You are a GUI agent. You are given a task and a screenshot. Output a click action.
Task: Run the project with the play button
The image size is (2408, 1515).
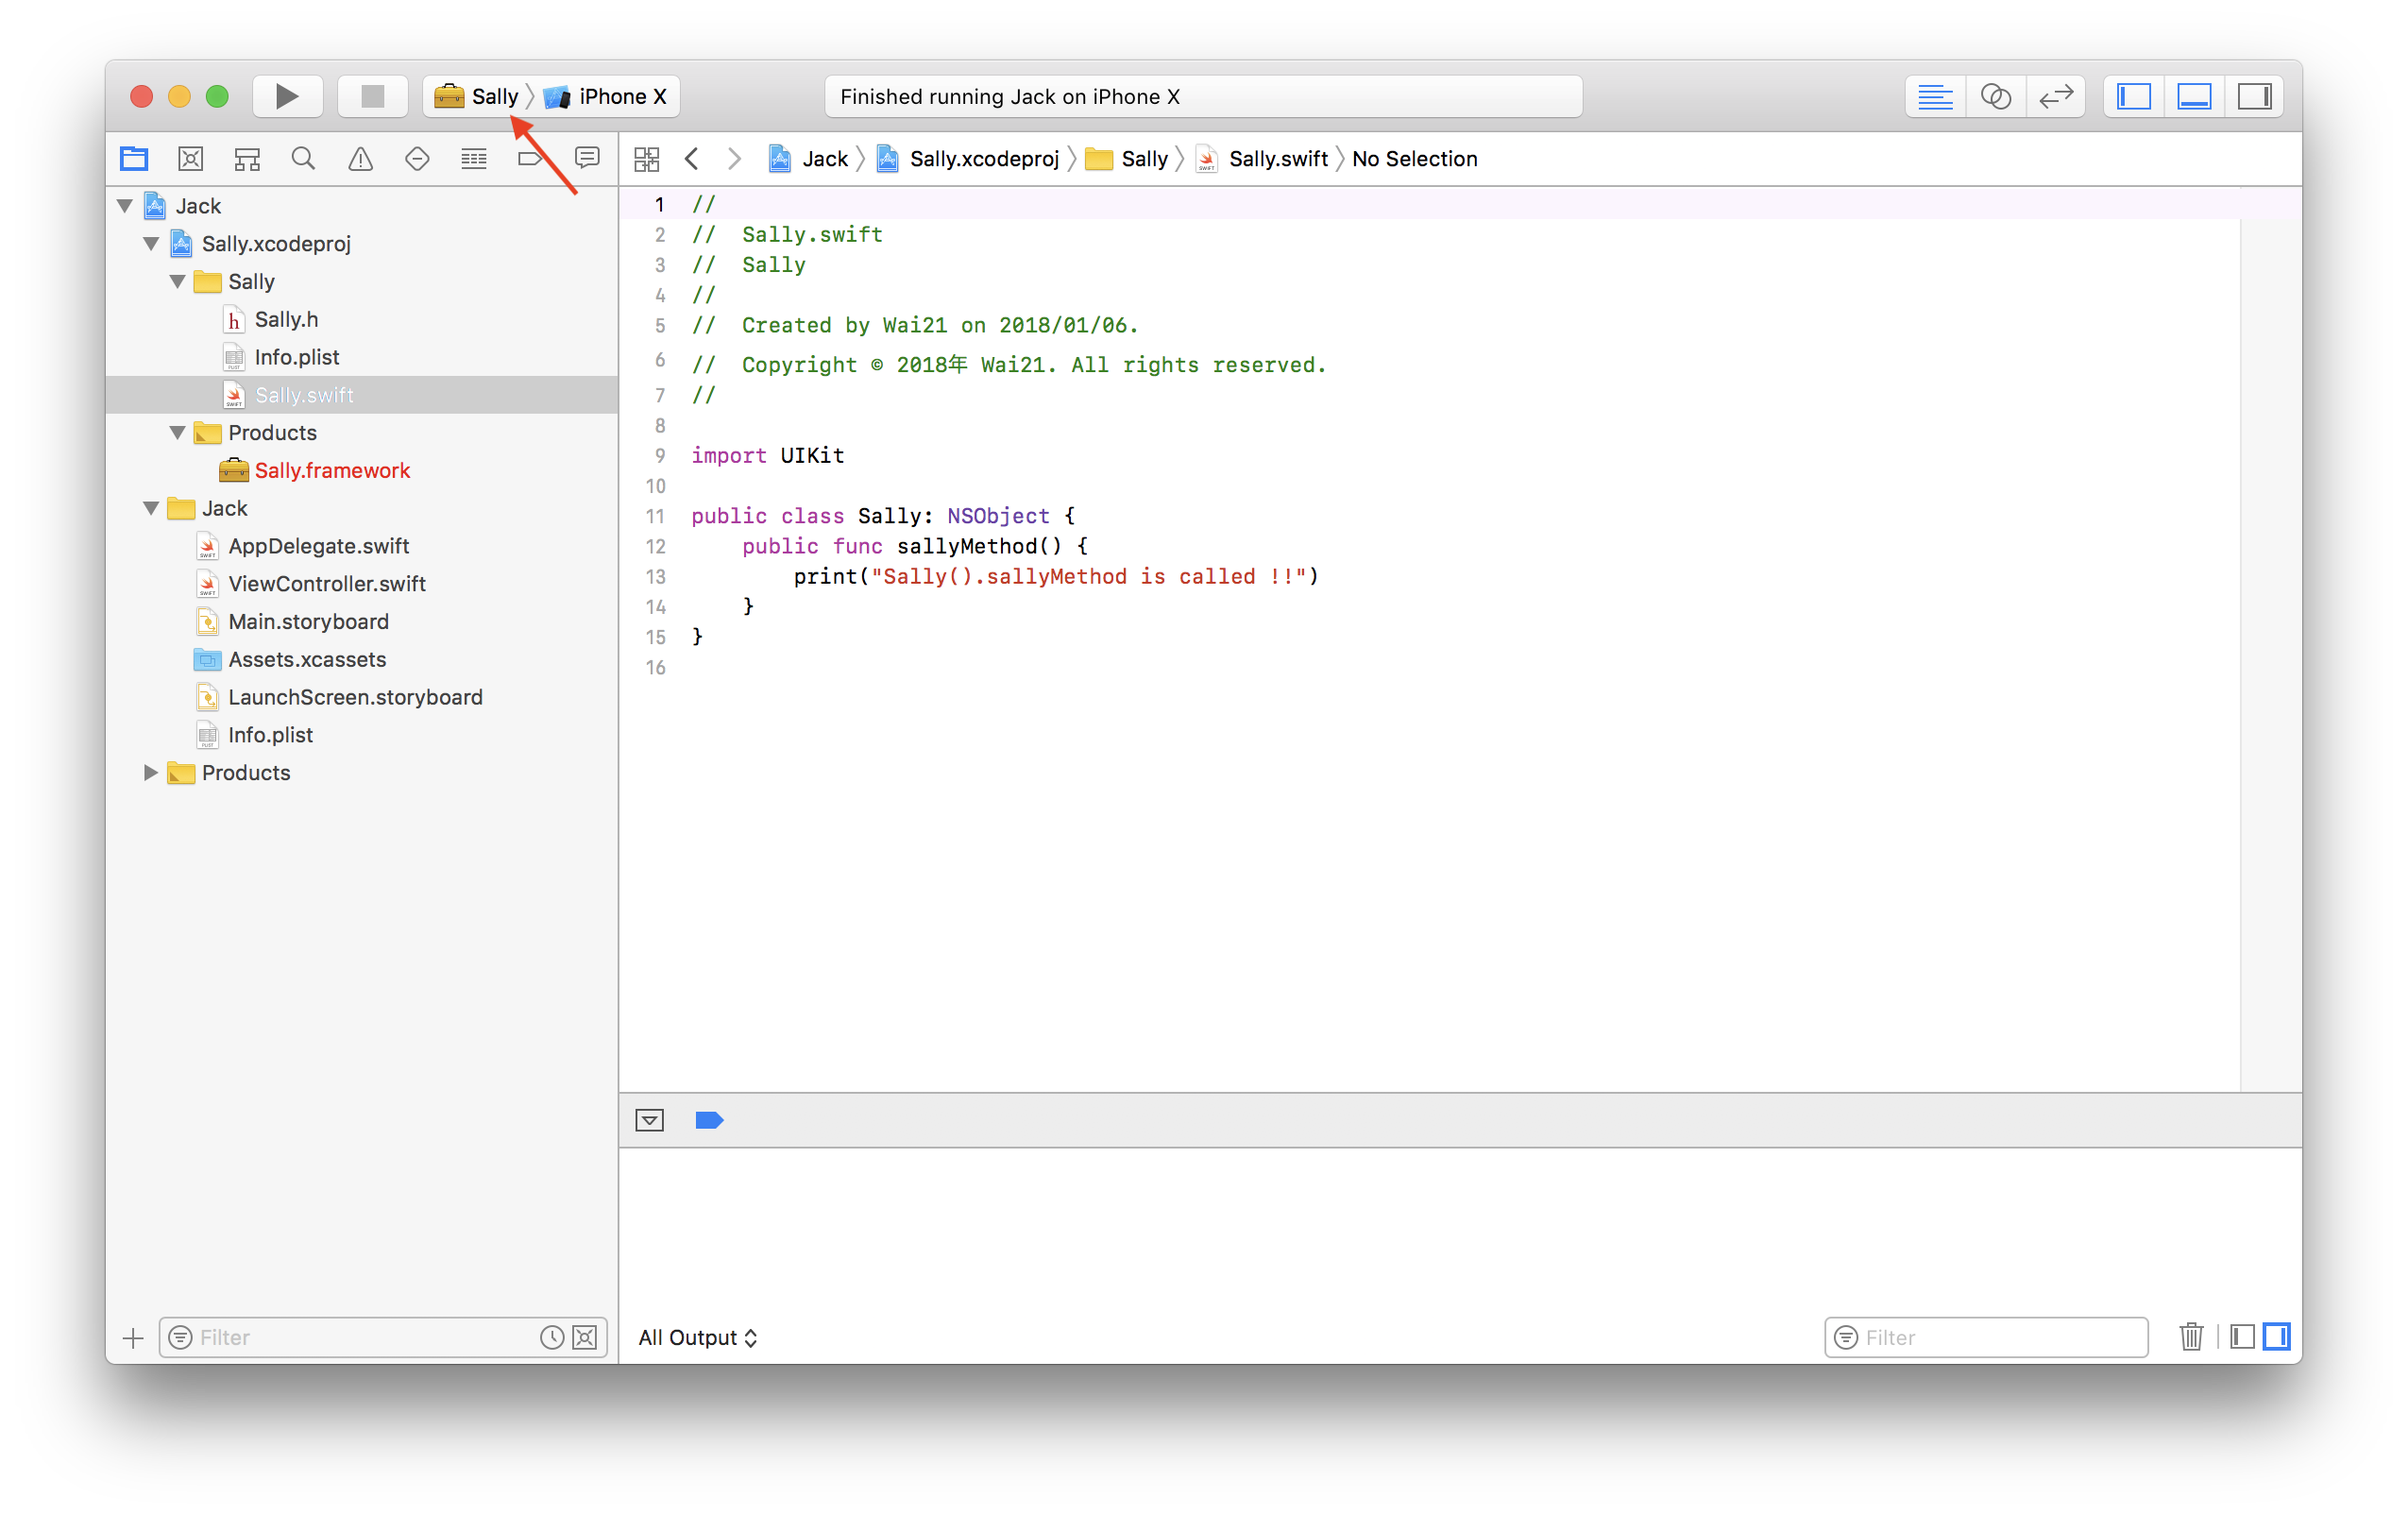287,96
